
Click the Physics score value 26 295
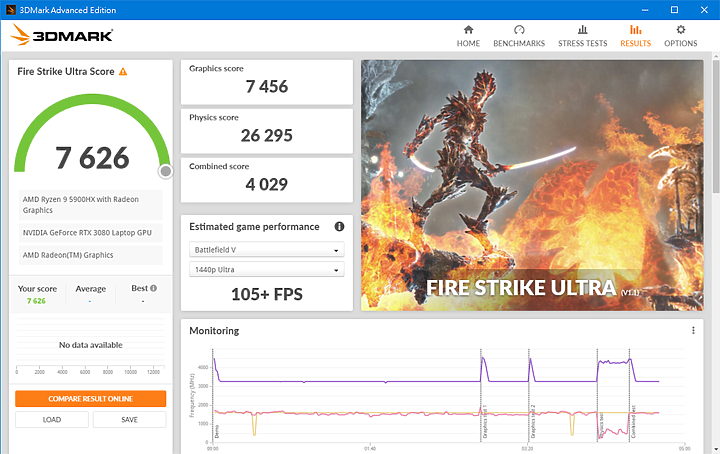(x=267, y=135)
